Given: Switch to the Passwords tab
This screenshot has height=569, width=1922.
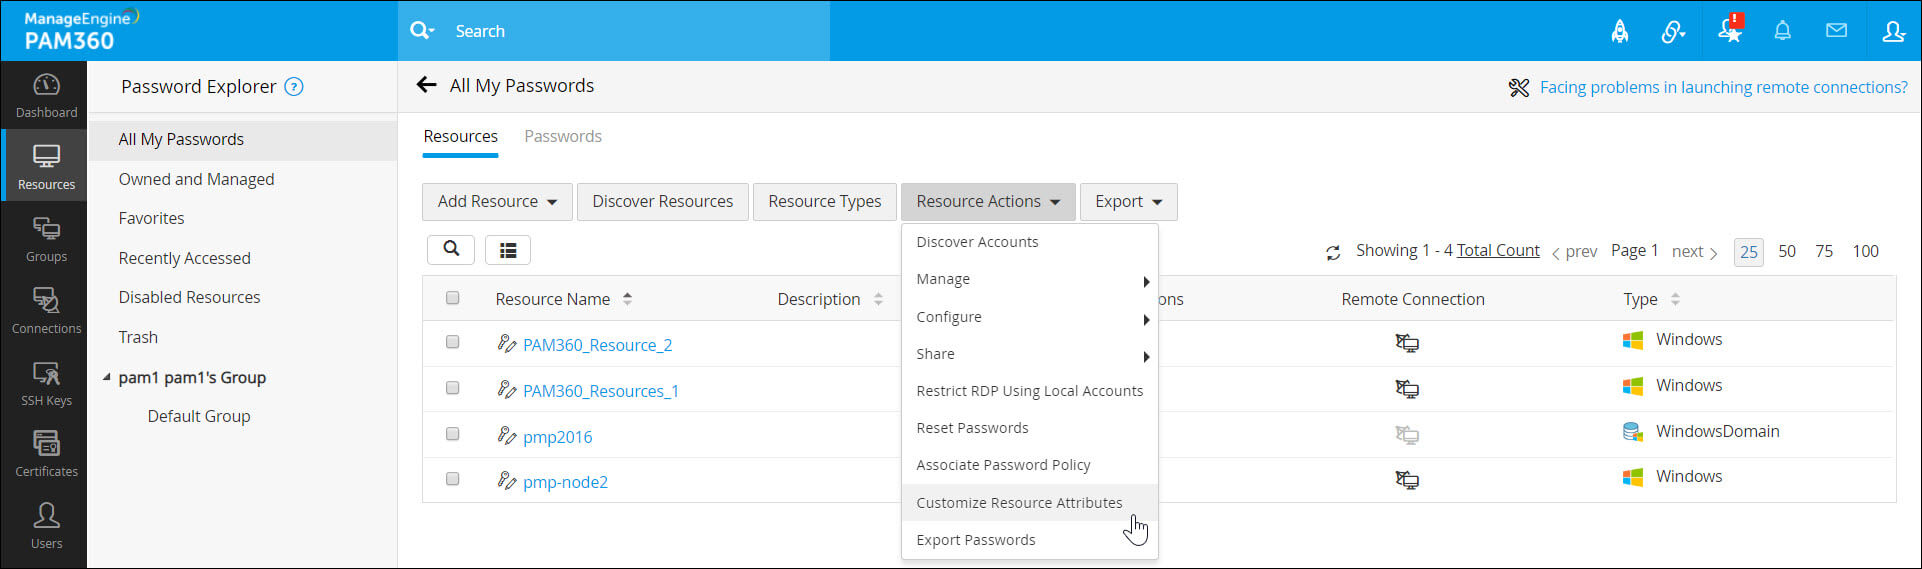Looking at the screenshot, I should tap(563, 136).
